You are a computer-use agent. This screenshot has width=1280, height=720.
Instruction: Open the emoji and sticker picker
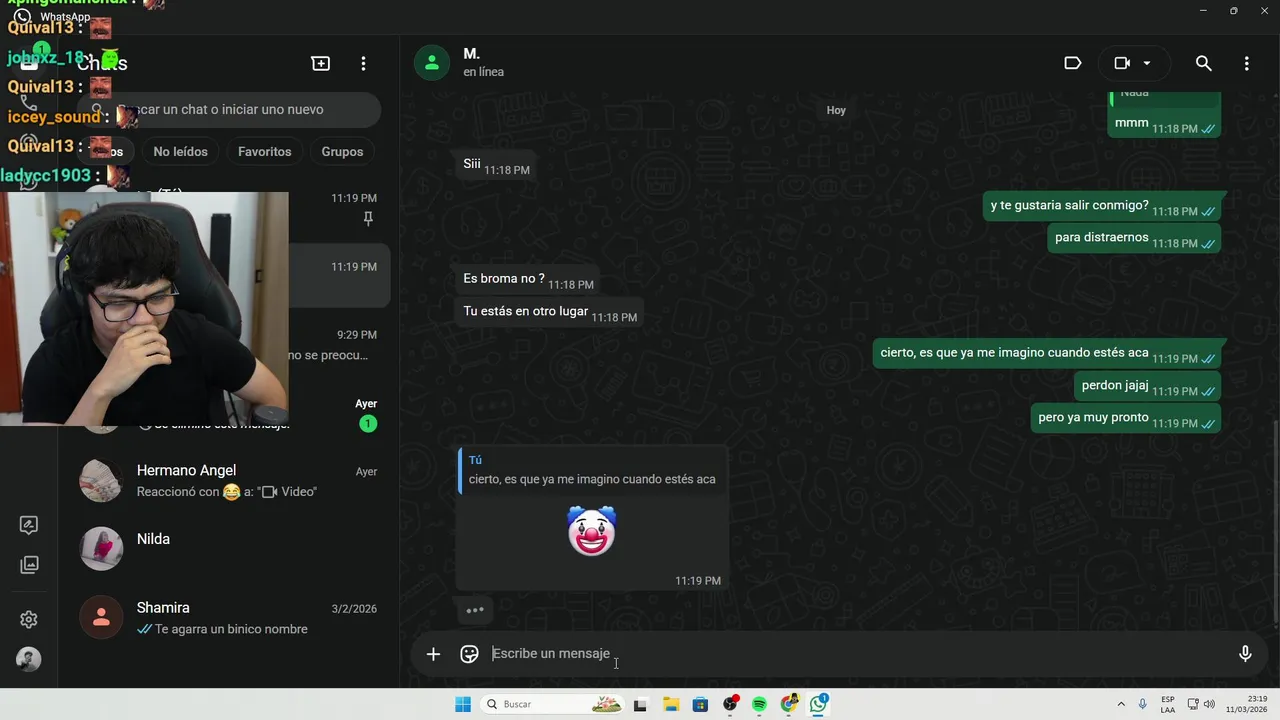(x=469, y=654)
